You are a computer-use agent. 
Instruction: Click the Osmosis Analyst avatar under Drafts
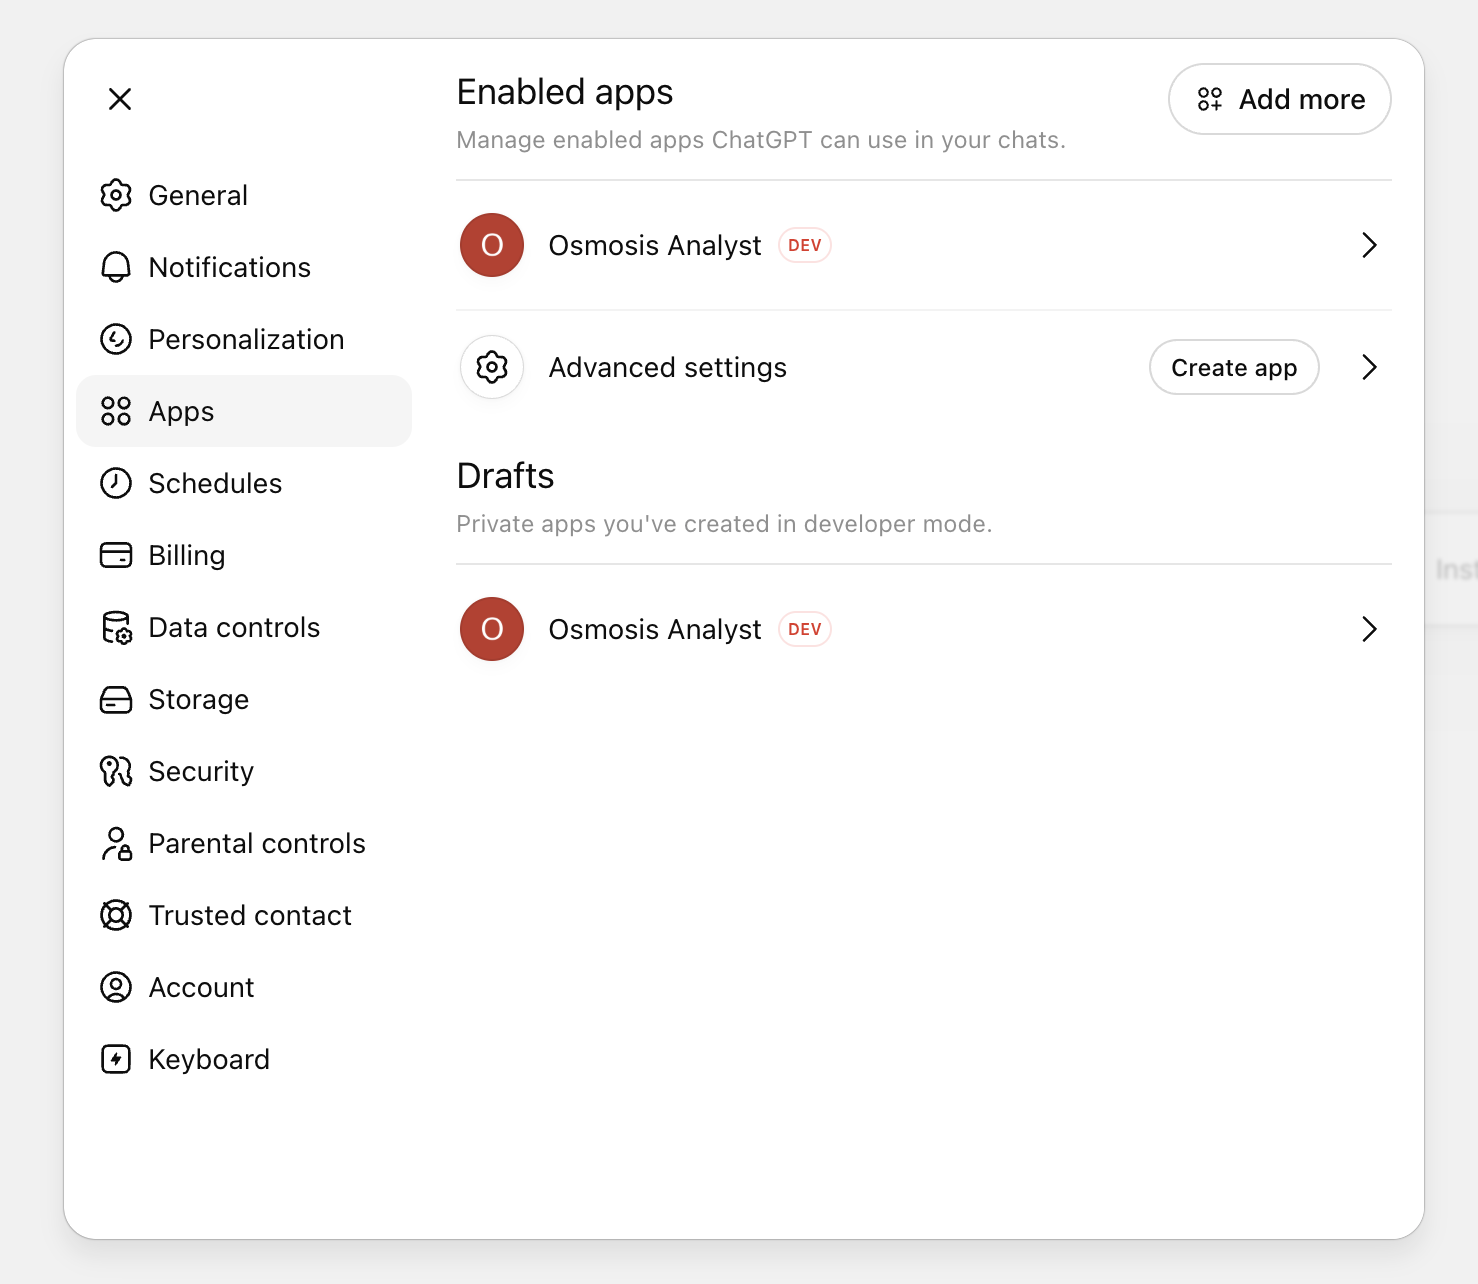click(x=492, y=629)
